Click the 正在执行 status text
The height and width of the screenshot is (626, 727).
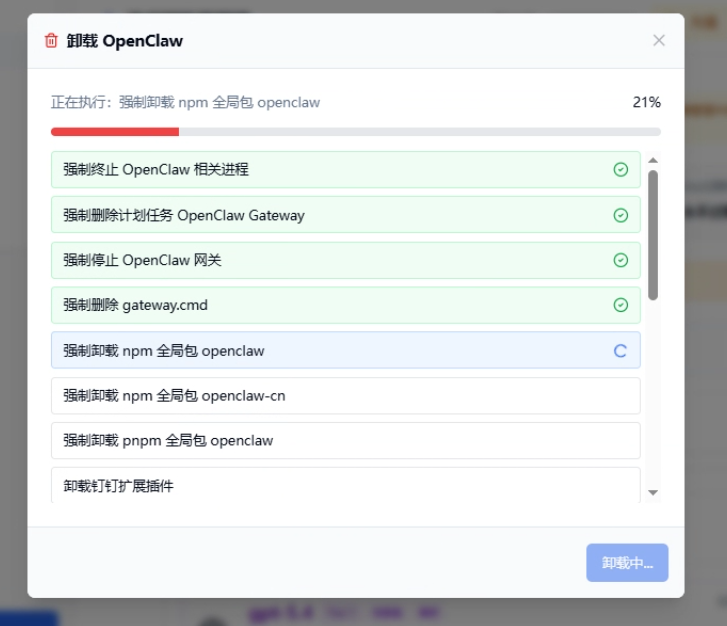185,102
